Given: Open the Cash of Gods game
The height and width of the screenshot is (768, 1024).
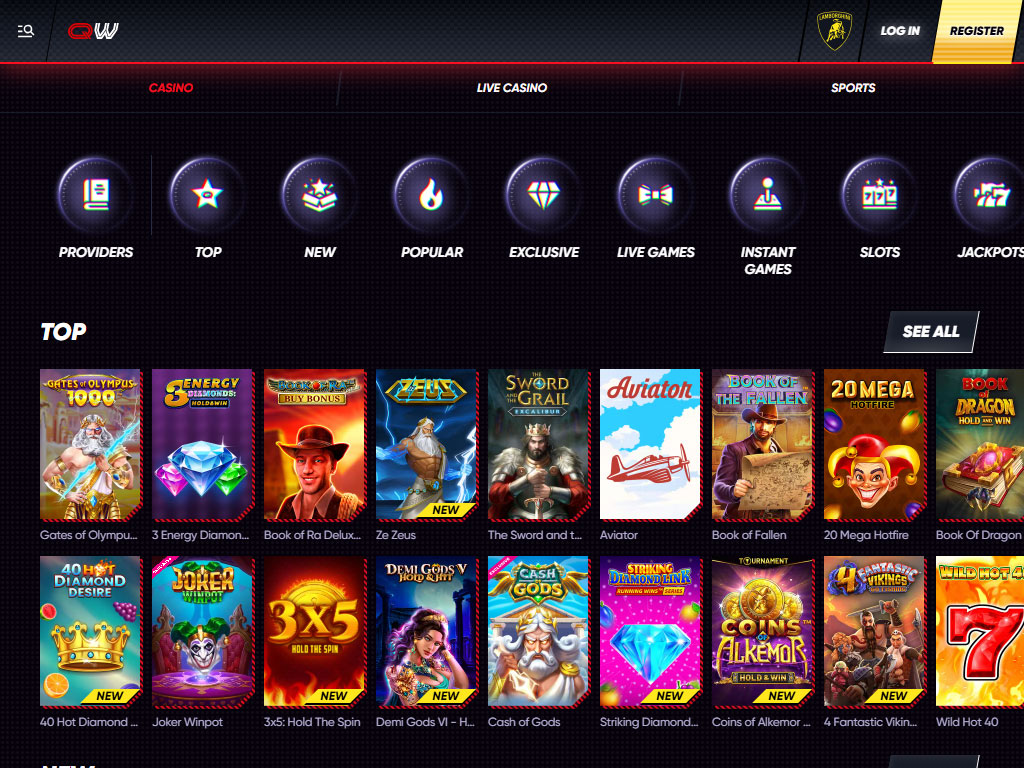Looking at the screenshot, I should coord(538,632).
